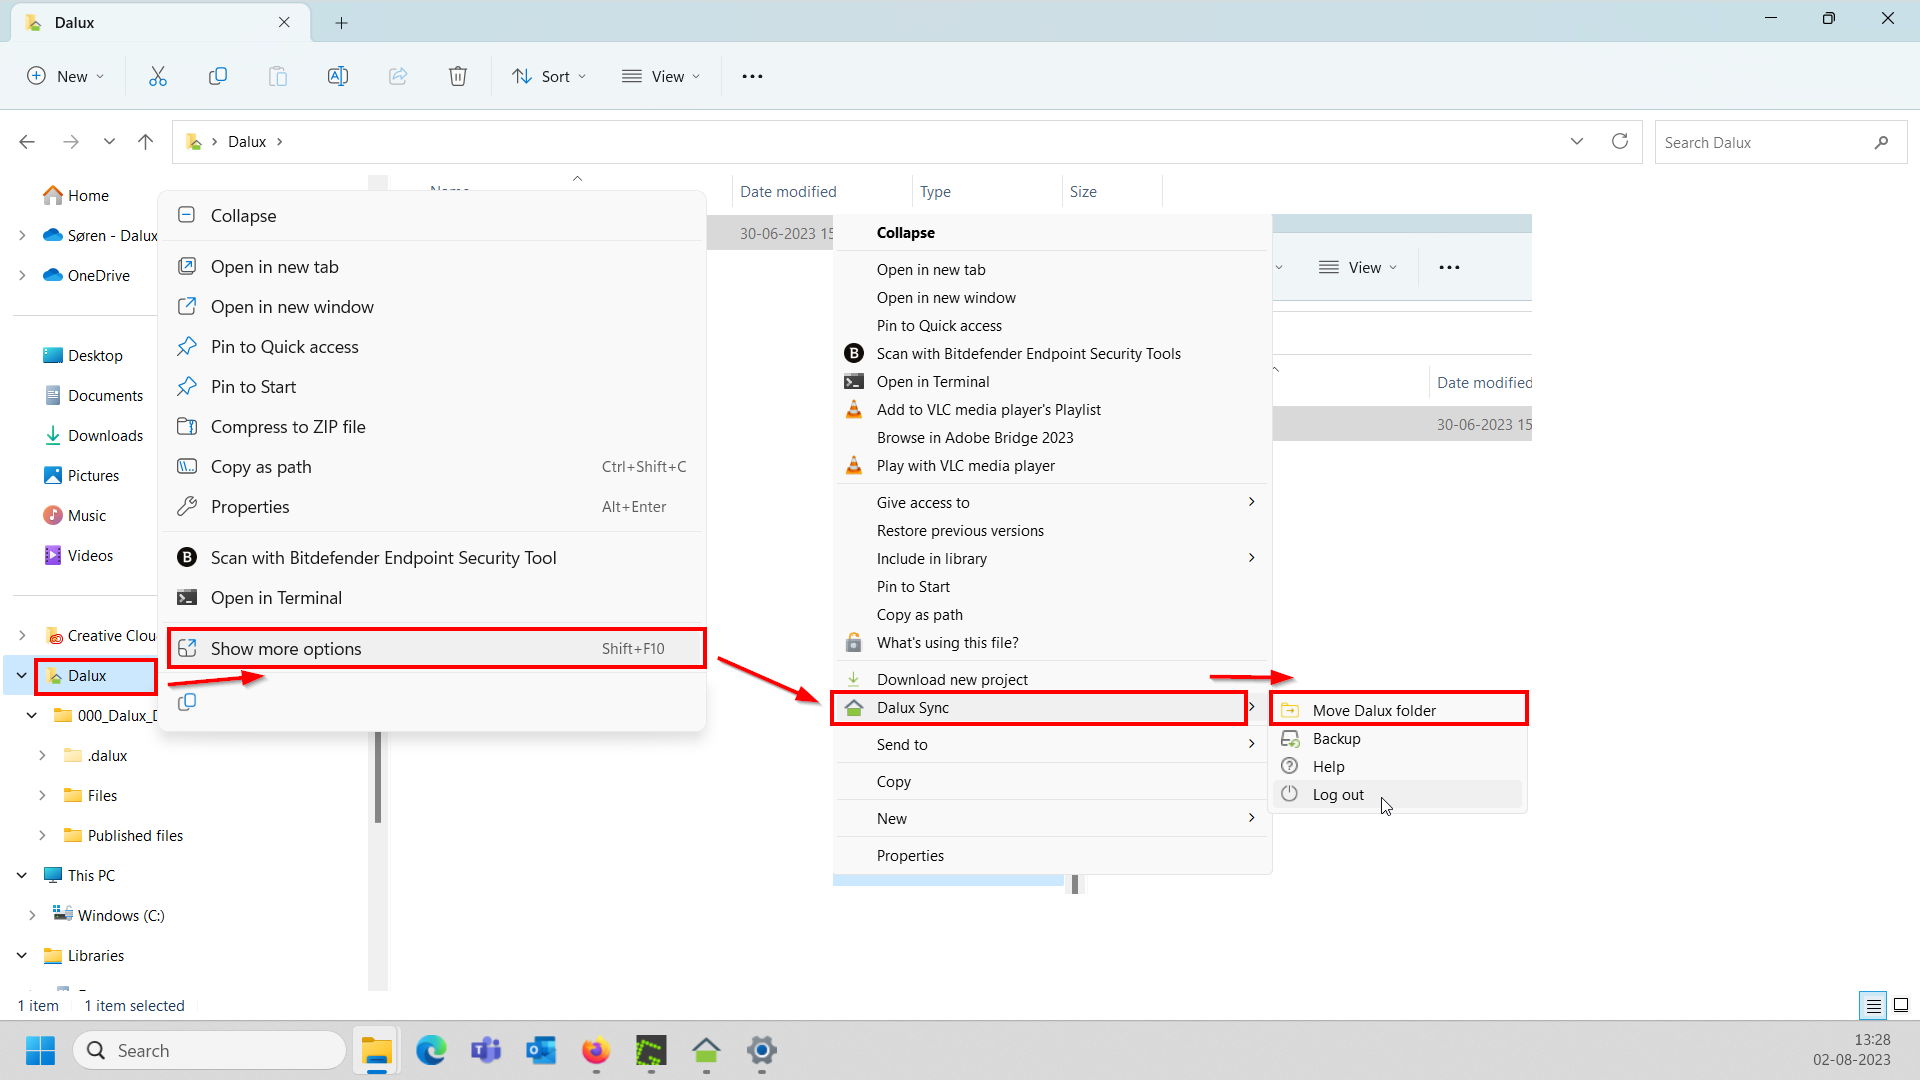Click the Up directory arrow icon
Image resolution: width=1920 pixels, height=1080 pixels.
pyautogui.click(x=146, y=141)
